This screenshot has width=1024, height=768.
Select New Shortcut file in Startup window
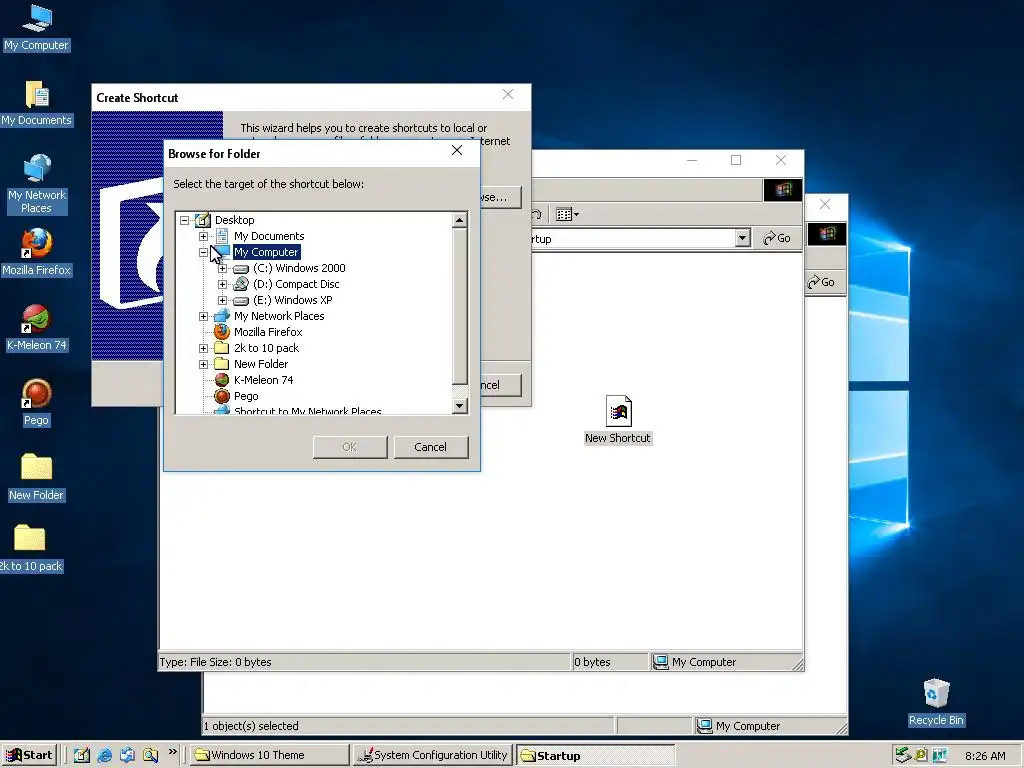point(618,420)
